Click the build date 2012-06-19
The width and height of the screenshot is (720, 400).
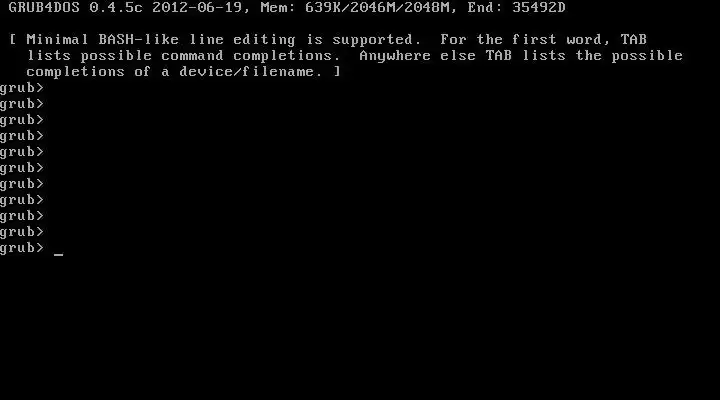[x=197, y=7]
